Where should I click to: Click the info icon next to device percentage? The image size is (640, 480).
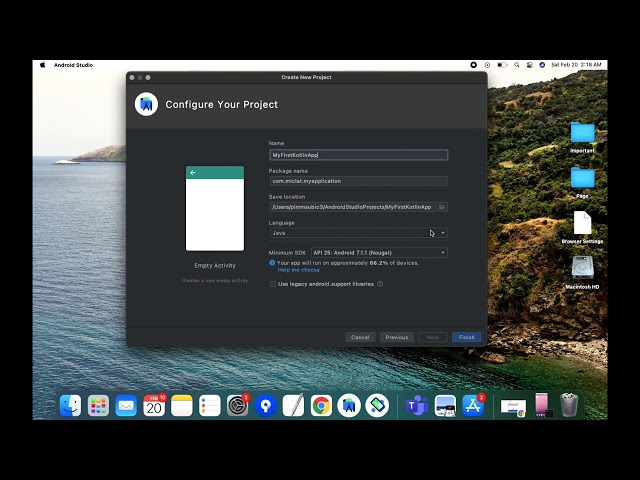pos(272,263)
